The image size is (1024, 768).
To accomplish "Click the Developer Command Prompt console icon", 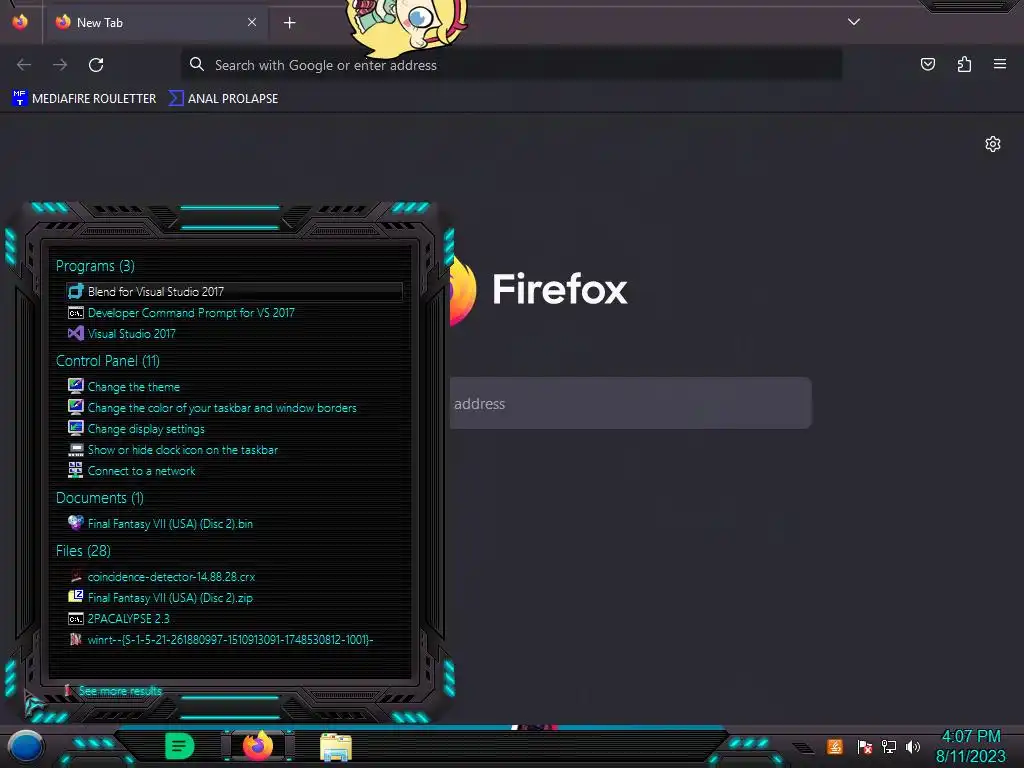I will [76, 313].
